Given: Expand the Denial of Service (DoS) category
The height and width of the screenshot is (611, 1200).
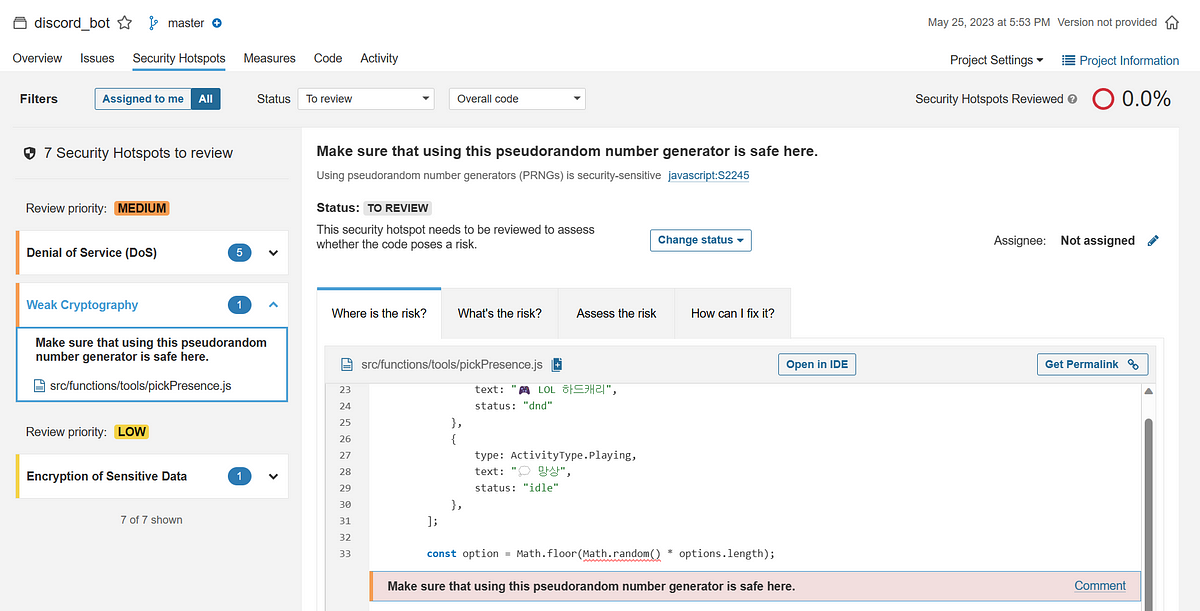Looking at the screenshot, I should [272, 252].
